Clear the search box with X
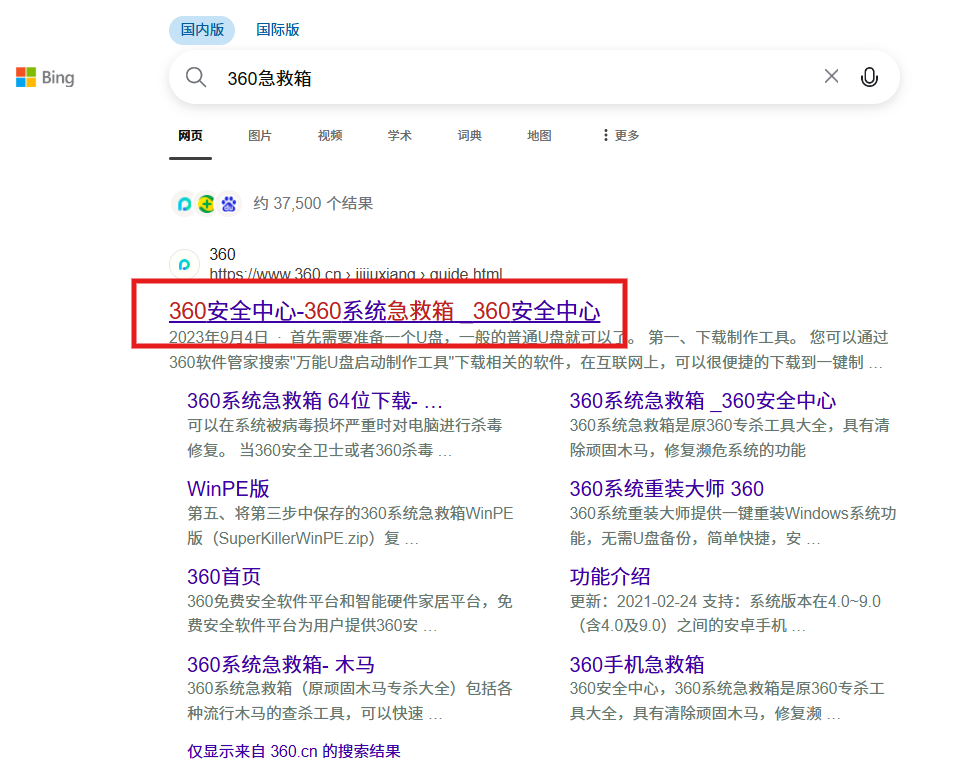Viewport: 959px width, 773px height. [x=831, y=76]
